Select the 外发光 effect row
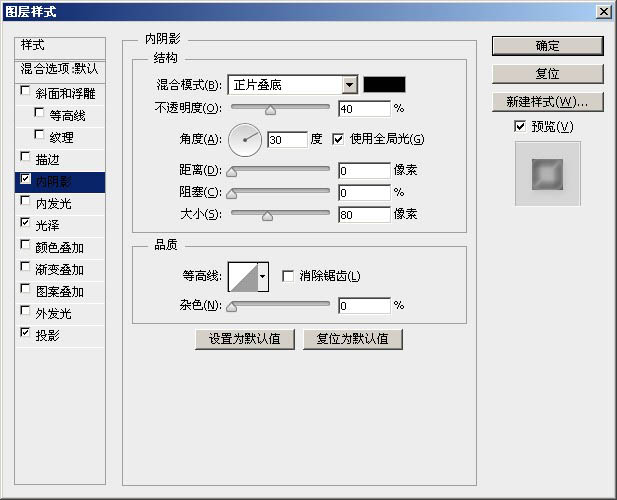This screenshot has width=617, height=500. point(60,314)
